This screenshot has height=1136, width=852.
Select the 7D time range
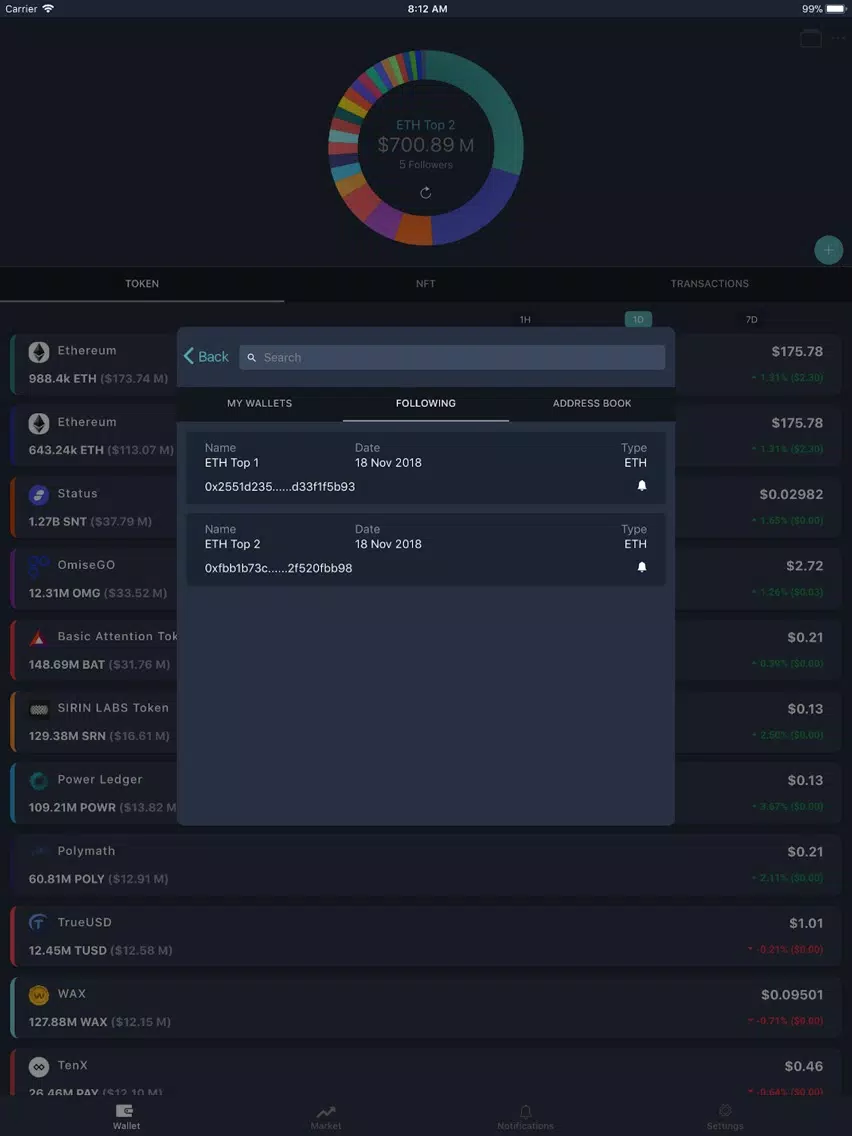pos(752,320)
